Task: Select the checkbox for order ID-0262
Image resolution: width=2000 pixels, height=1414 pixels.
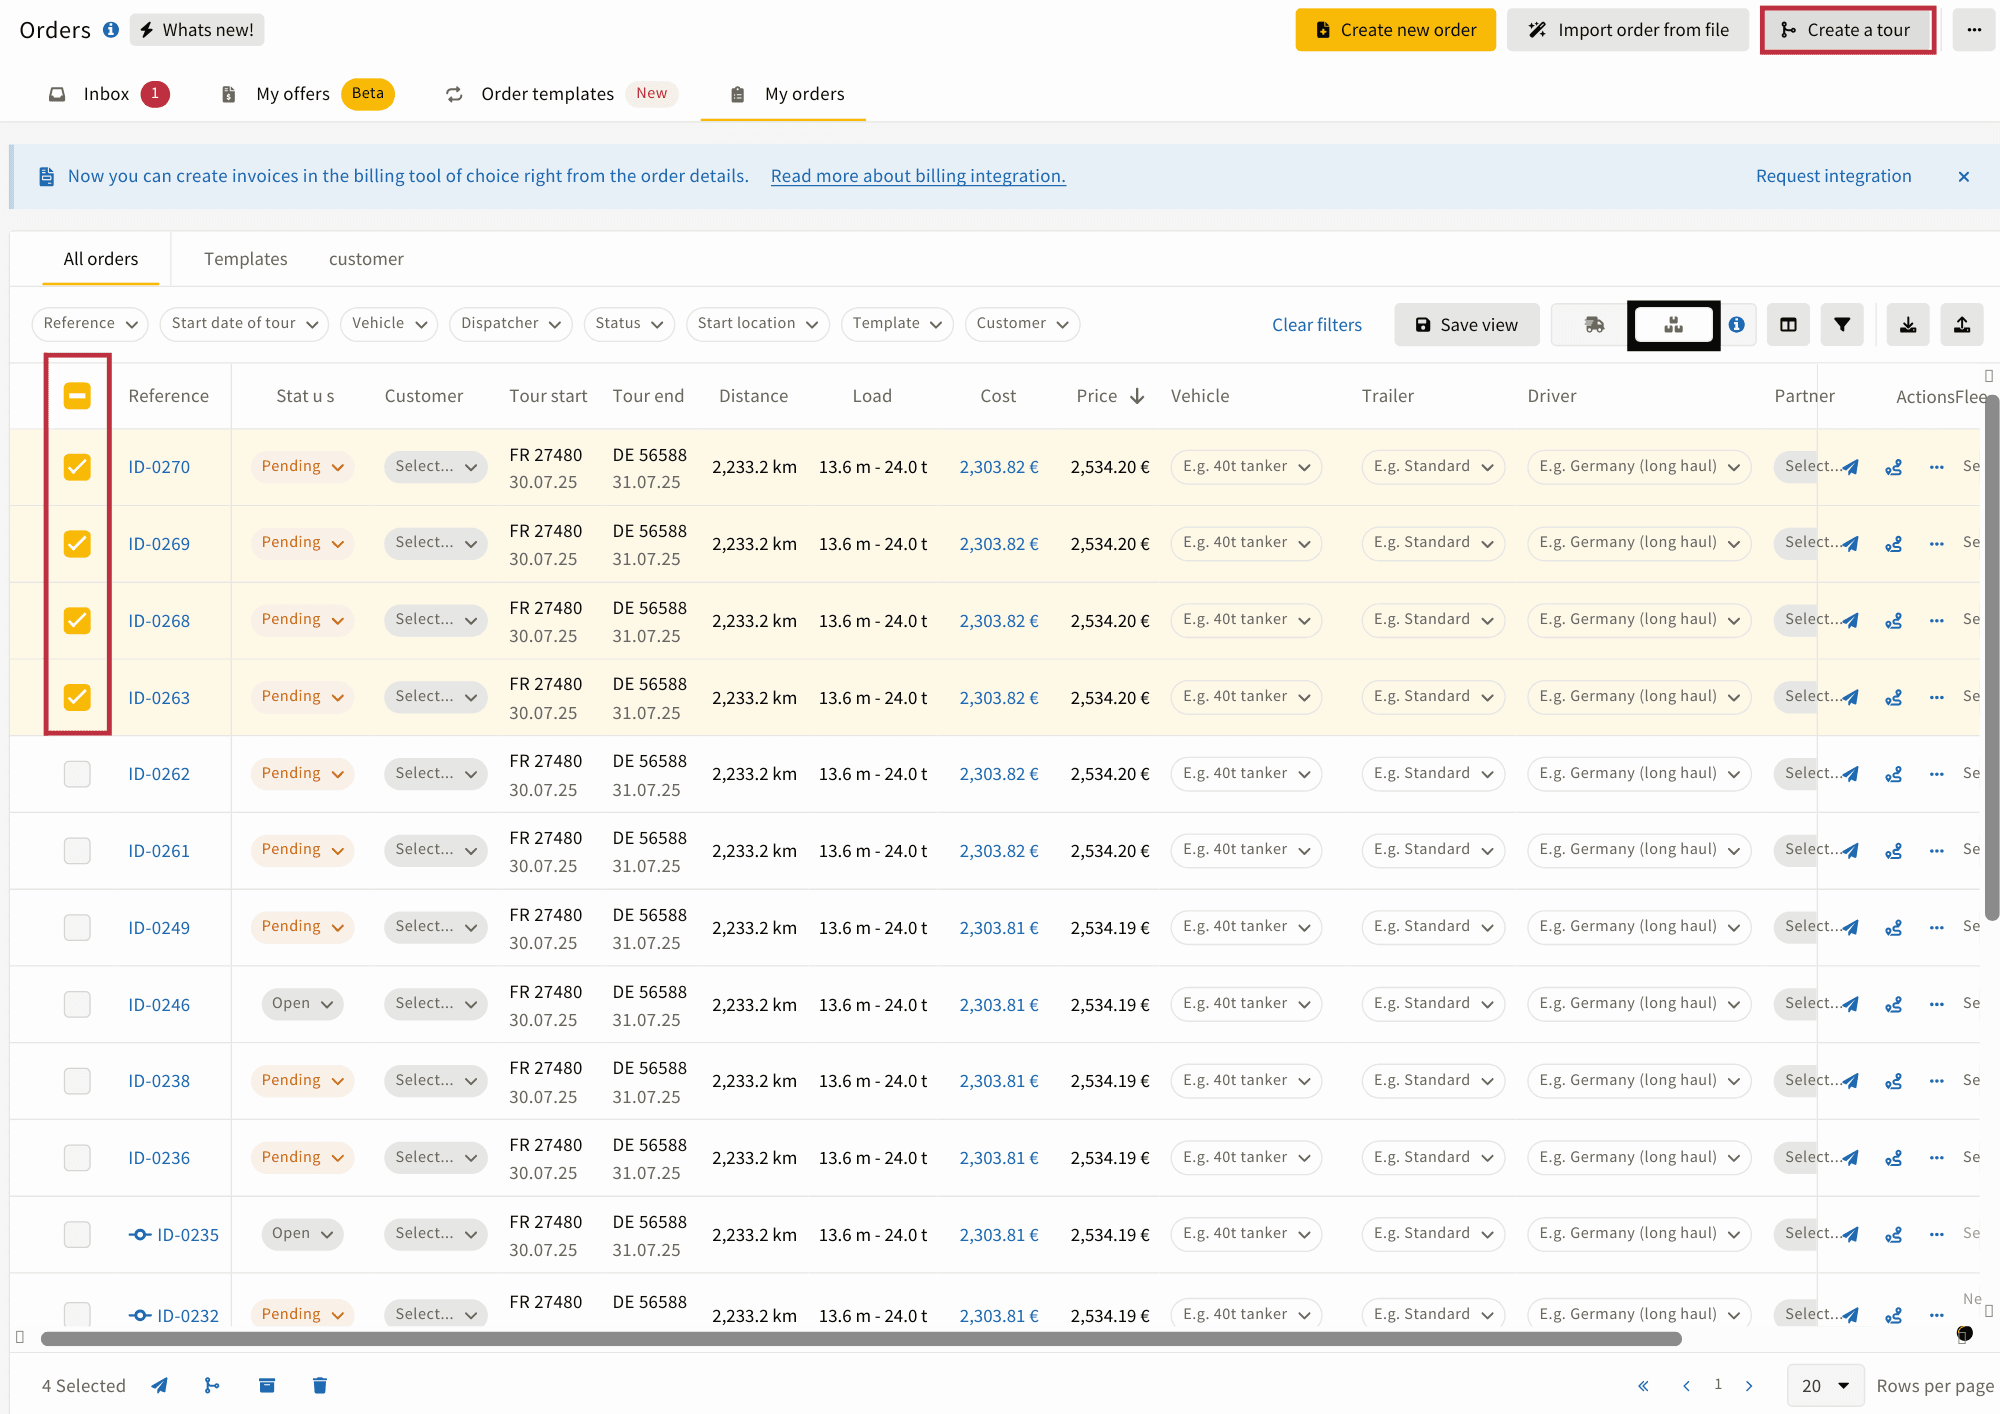Action: tap(77, 774)
